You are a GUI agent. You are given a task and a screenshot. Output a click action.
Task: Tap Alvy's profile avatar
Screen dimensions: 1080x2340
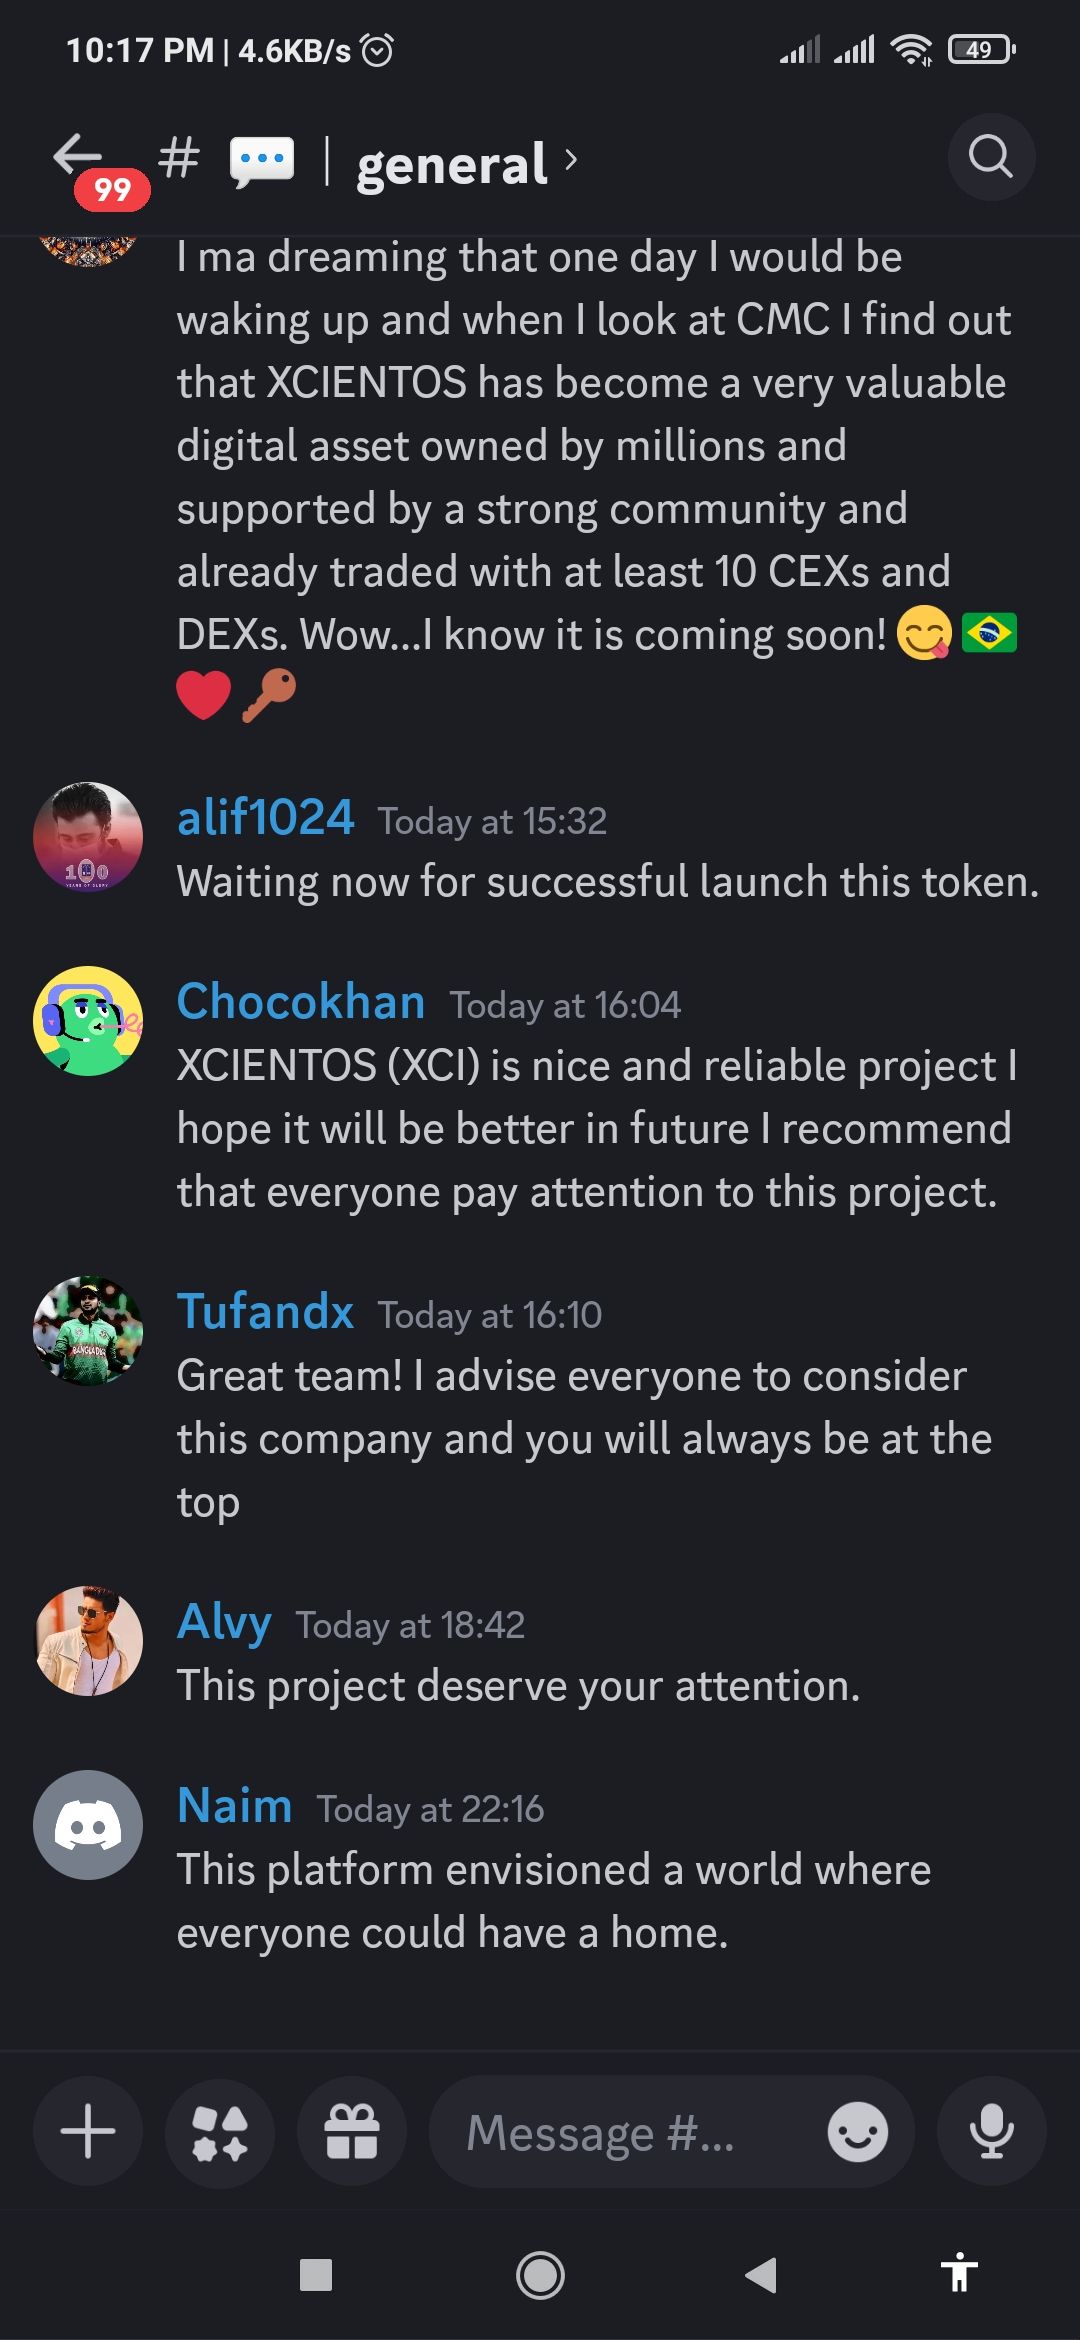[x=88, y=1640]
